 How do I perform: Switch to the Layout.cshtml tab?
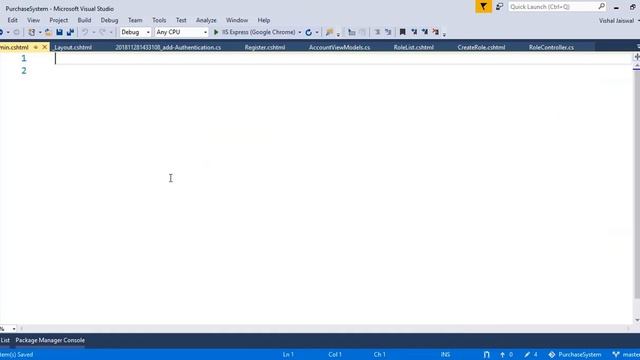[x=73, y=47]
